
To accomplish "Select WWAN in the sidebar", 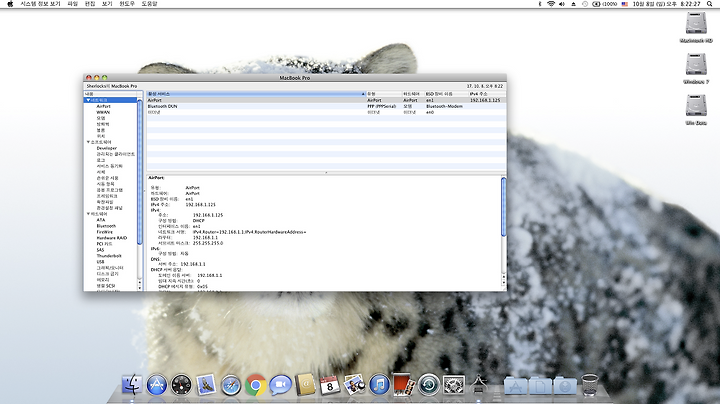I will (x=103, y=112).
